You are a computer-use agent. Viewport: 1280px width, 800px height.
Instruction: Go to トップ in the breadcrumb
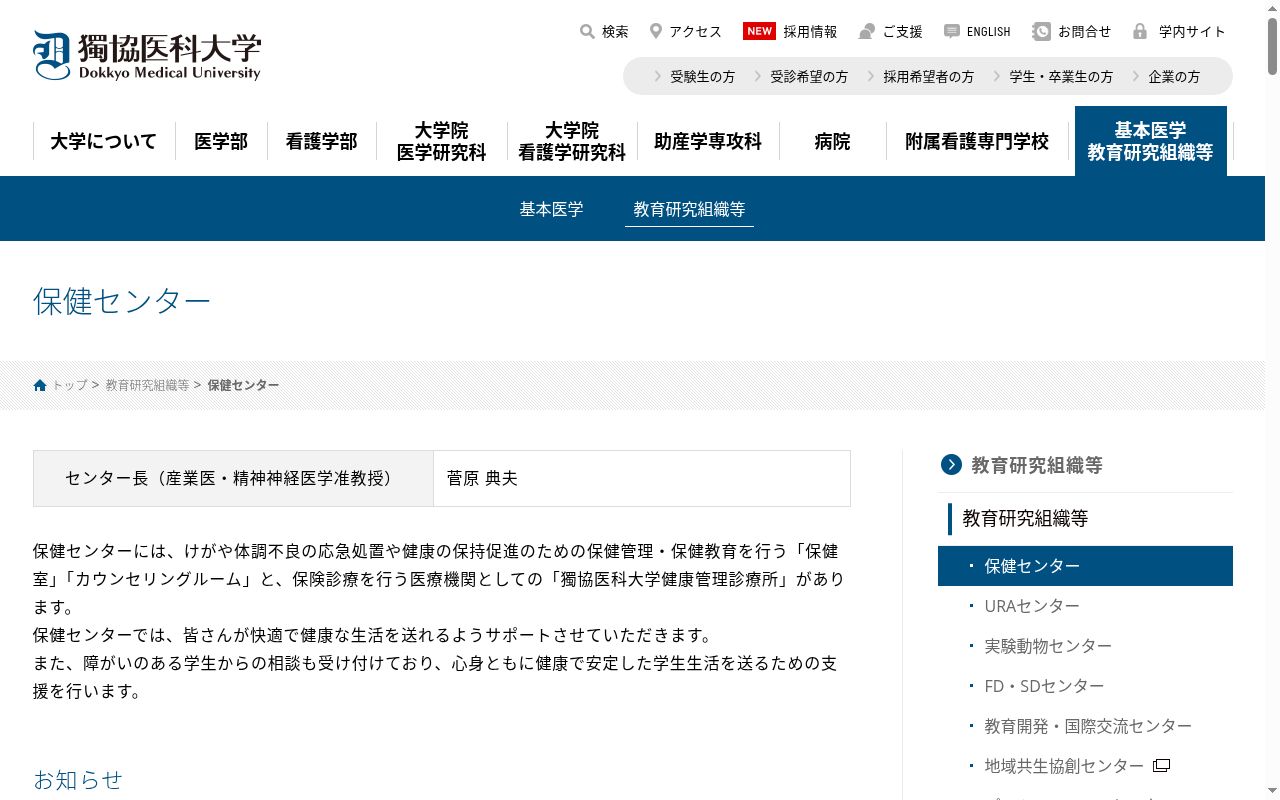70,385
